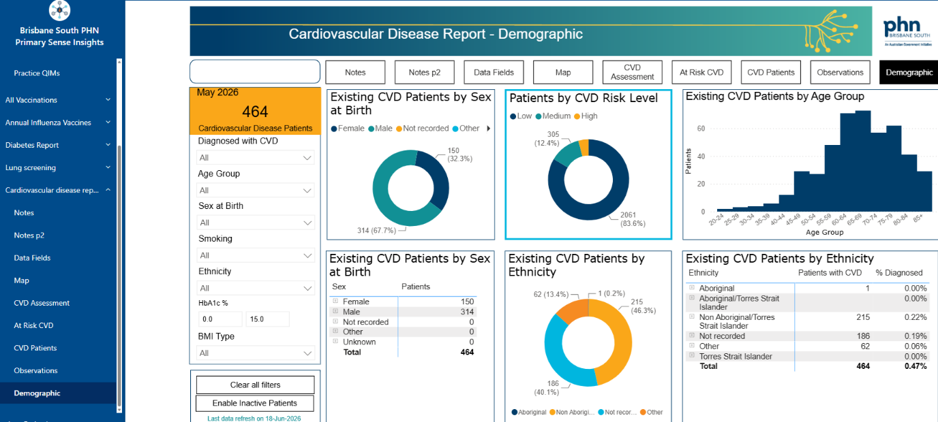Image resolution: width=938 pixels, height=422 pixels.
Task: Click Enable Inactive Patients button
Action: (x=255, y=403)
